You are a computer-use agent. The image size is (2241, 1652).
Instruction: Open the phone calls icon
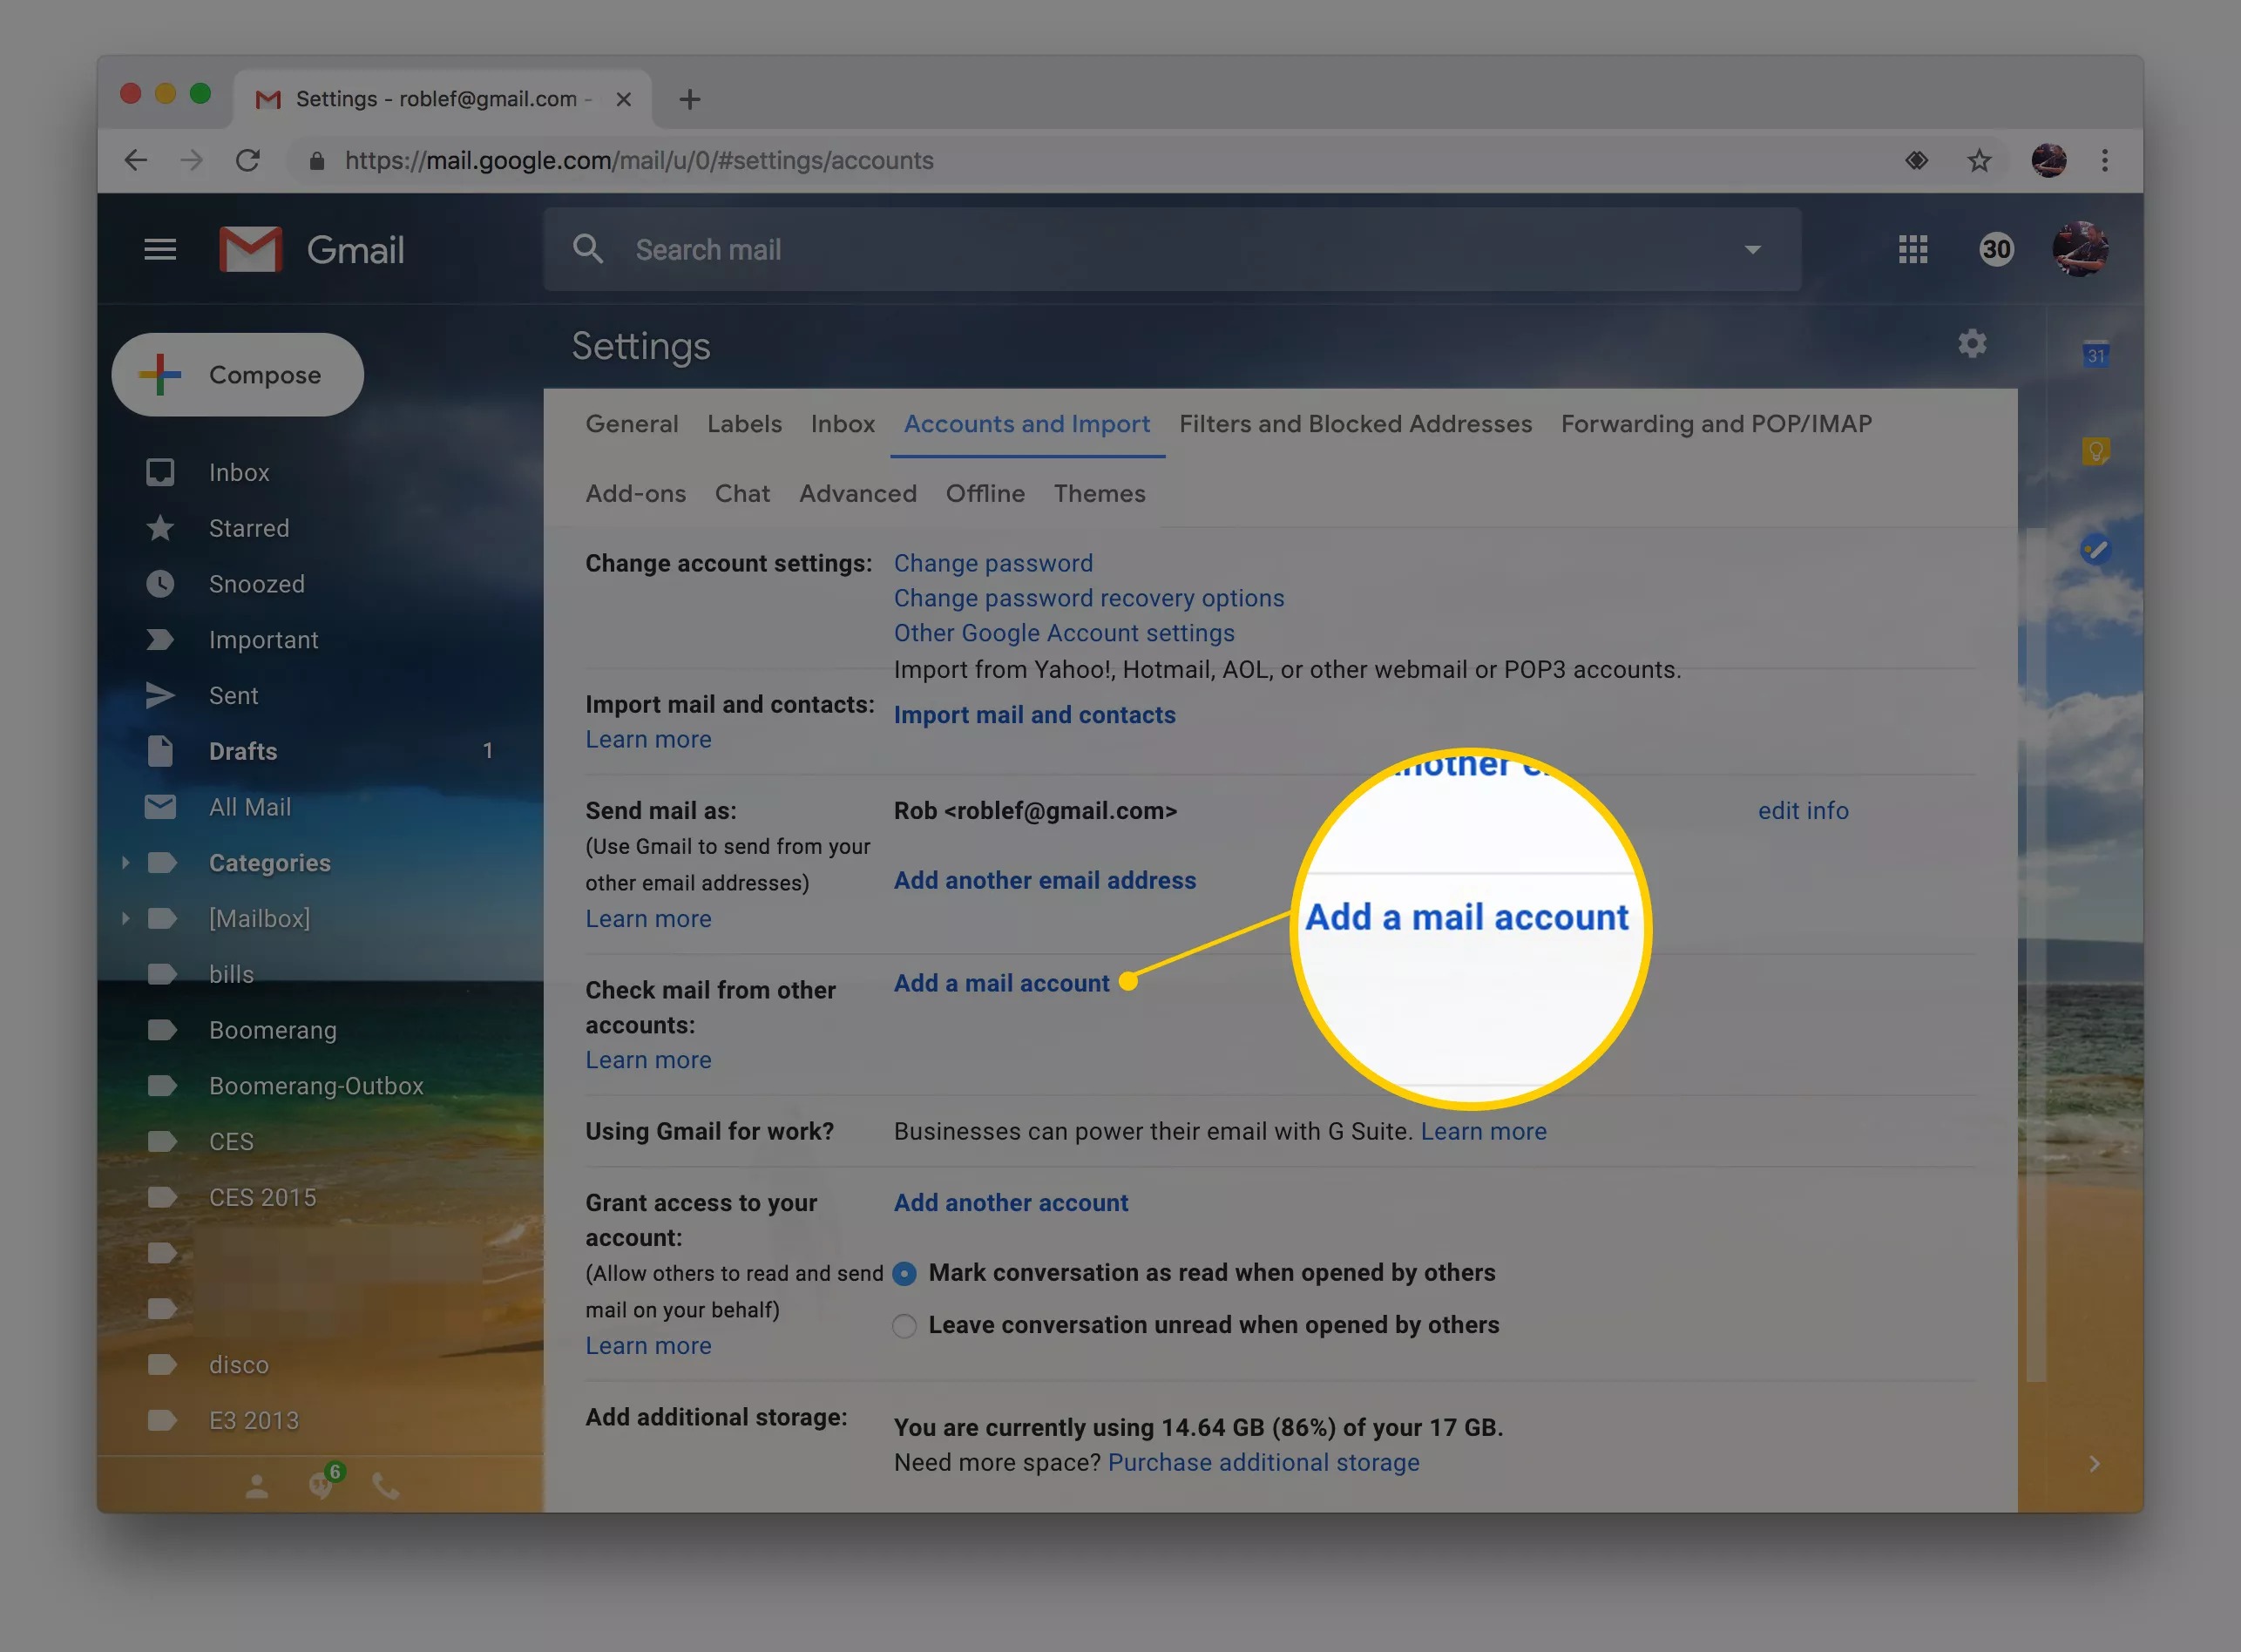(x=386, y=1487)
